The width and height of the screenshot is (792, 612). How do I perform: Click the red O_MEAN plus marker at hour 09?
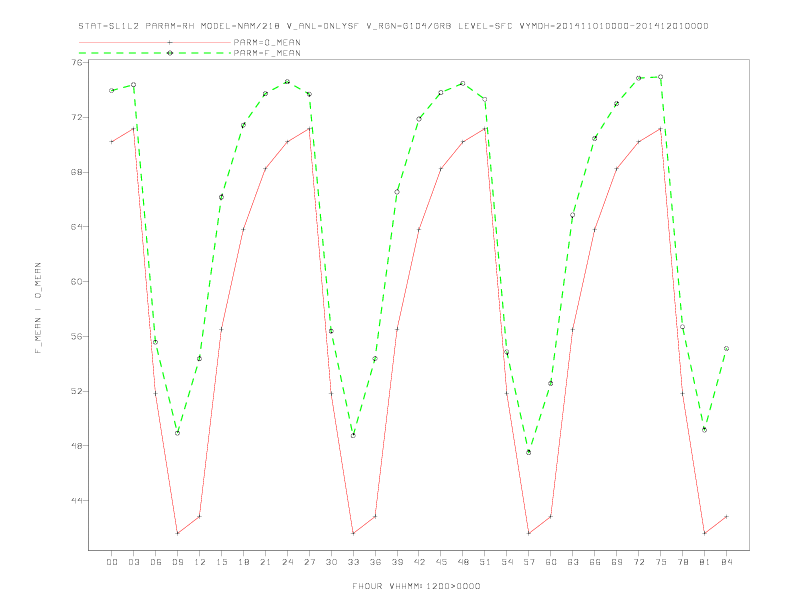177,533
